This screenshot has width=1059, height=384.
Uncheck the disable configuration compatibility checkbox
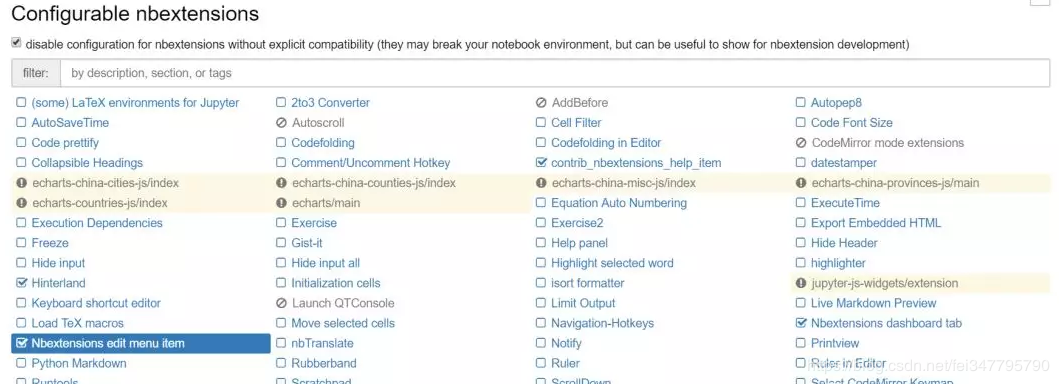[x=16, y=43]
